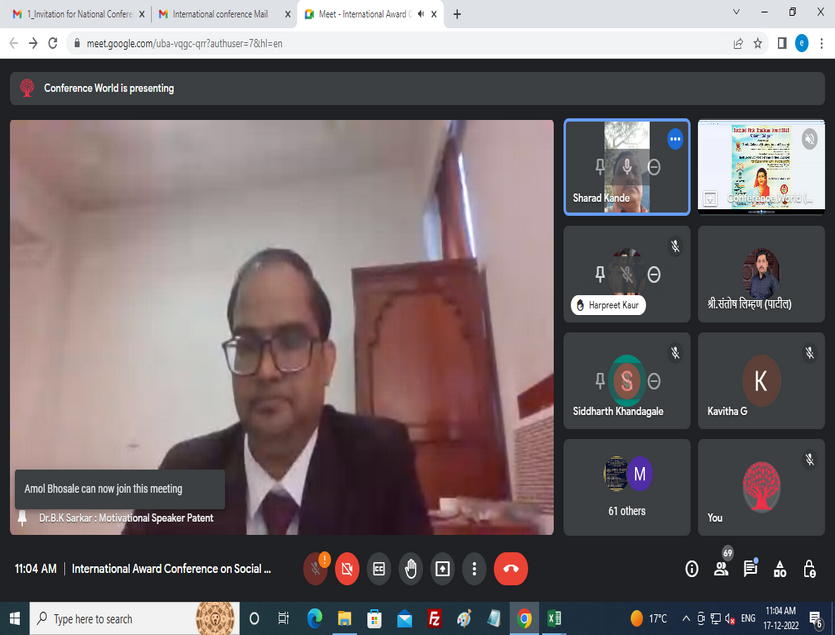
Task: Mute the Meet tab audio icon
Action: pos(421,14)
